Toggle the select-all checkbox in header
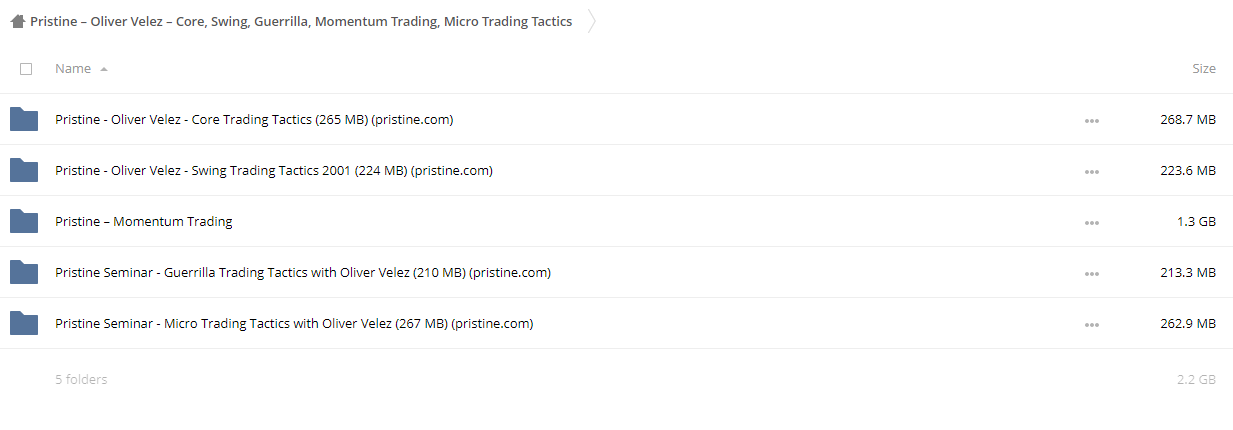Image resolution: width=1233 pixels, height=430 pixels. click(26, 69)
